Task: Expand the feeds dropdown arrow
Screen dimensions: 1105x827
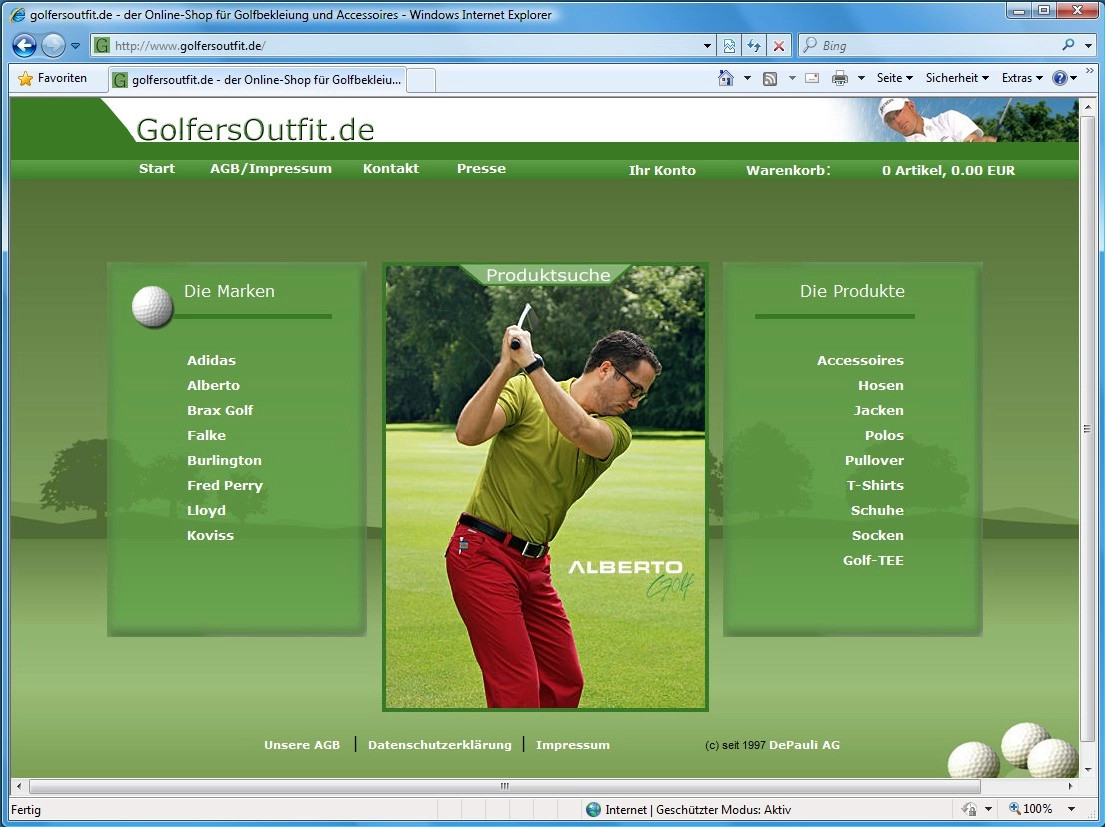Action: coord(792,78)
